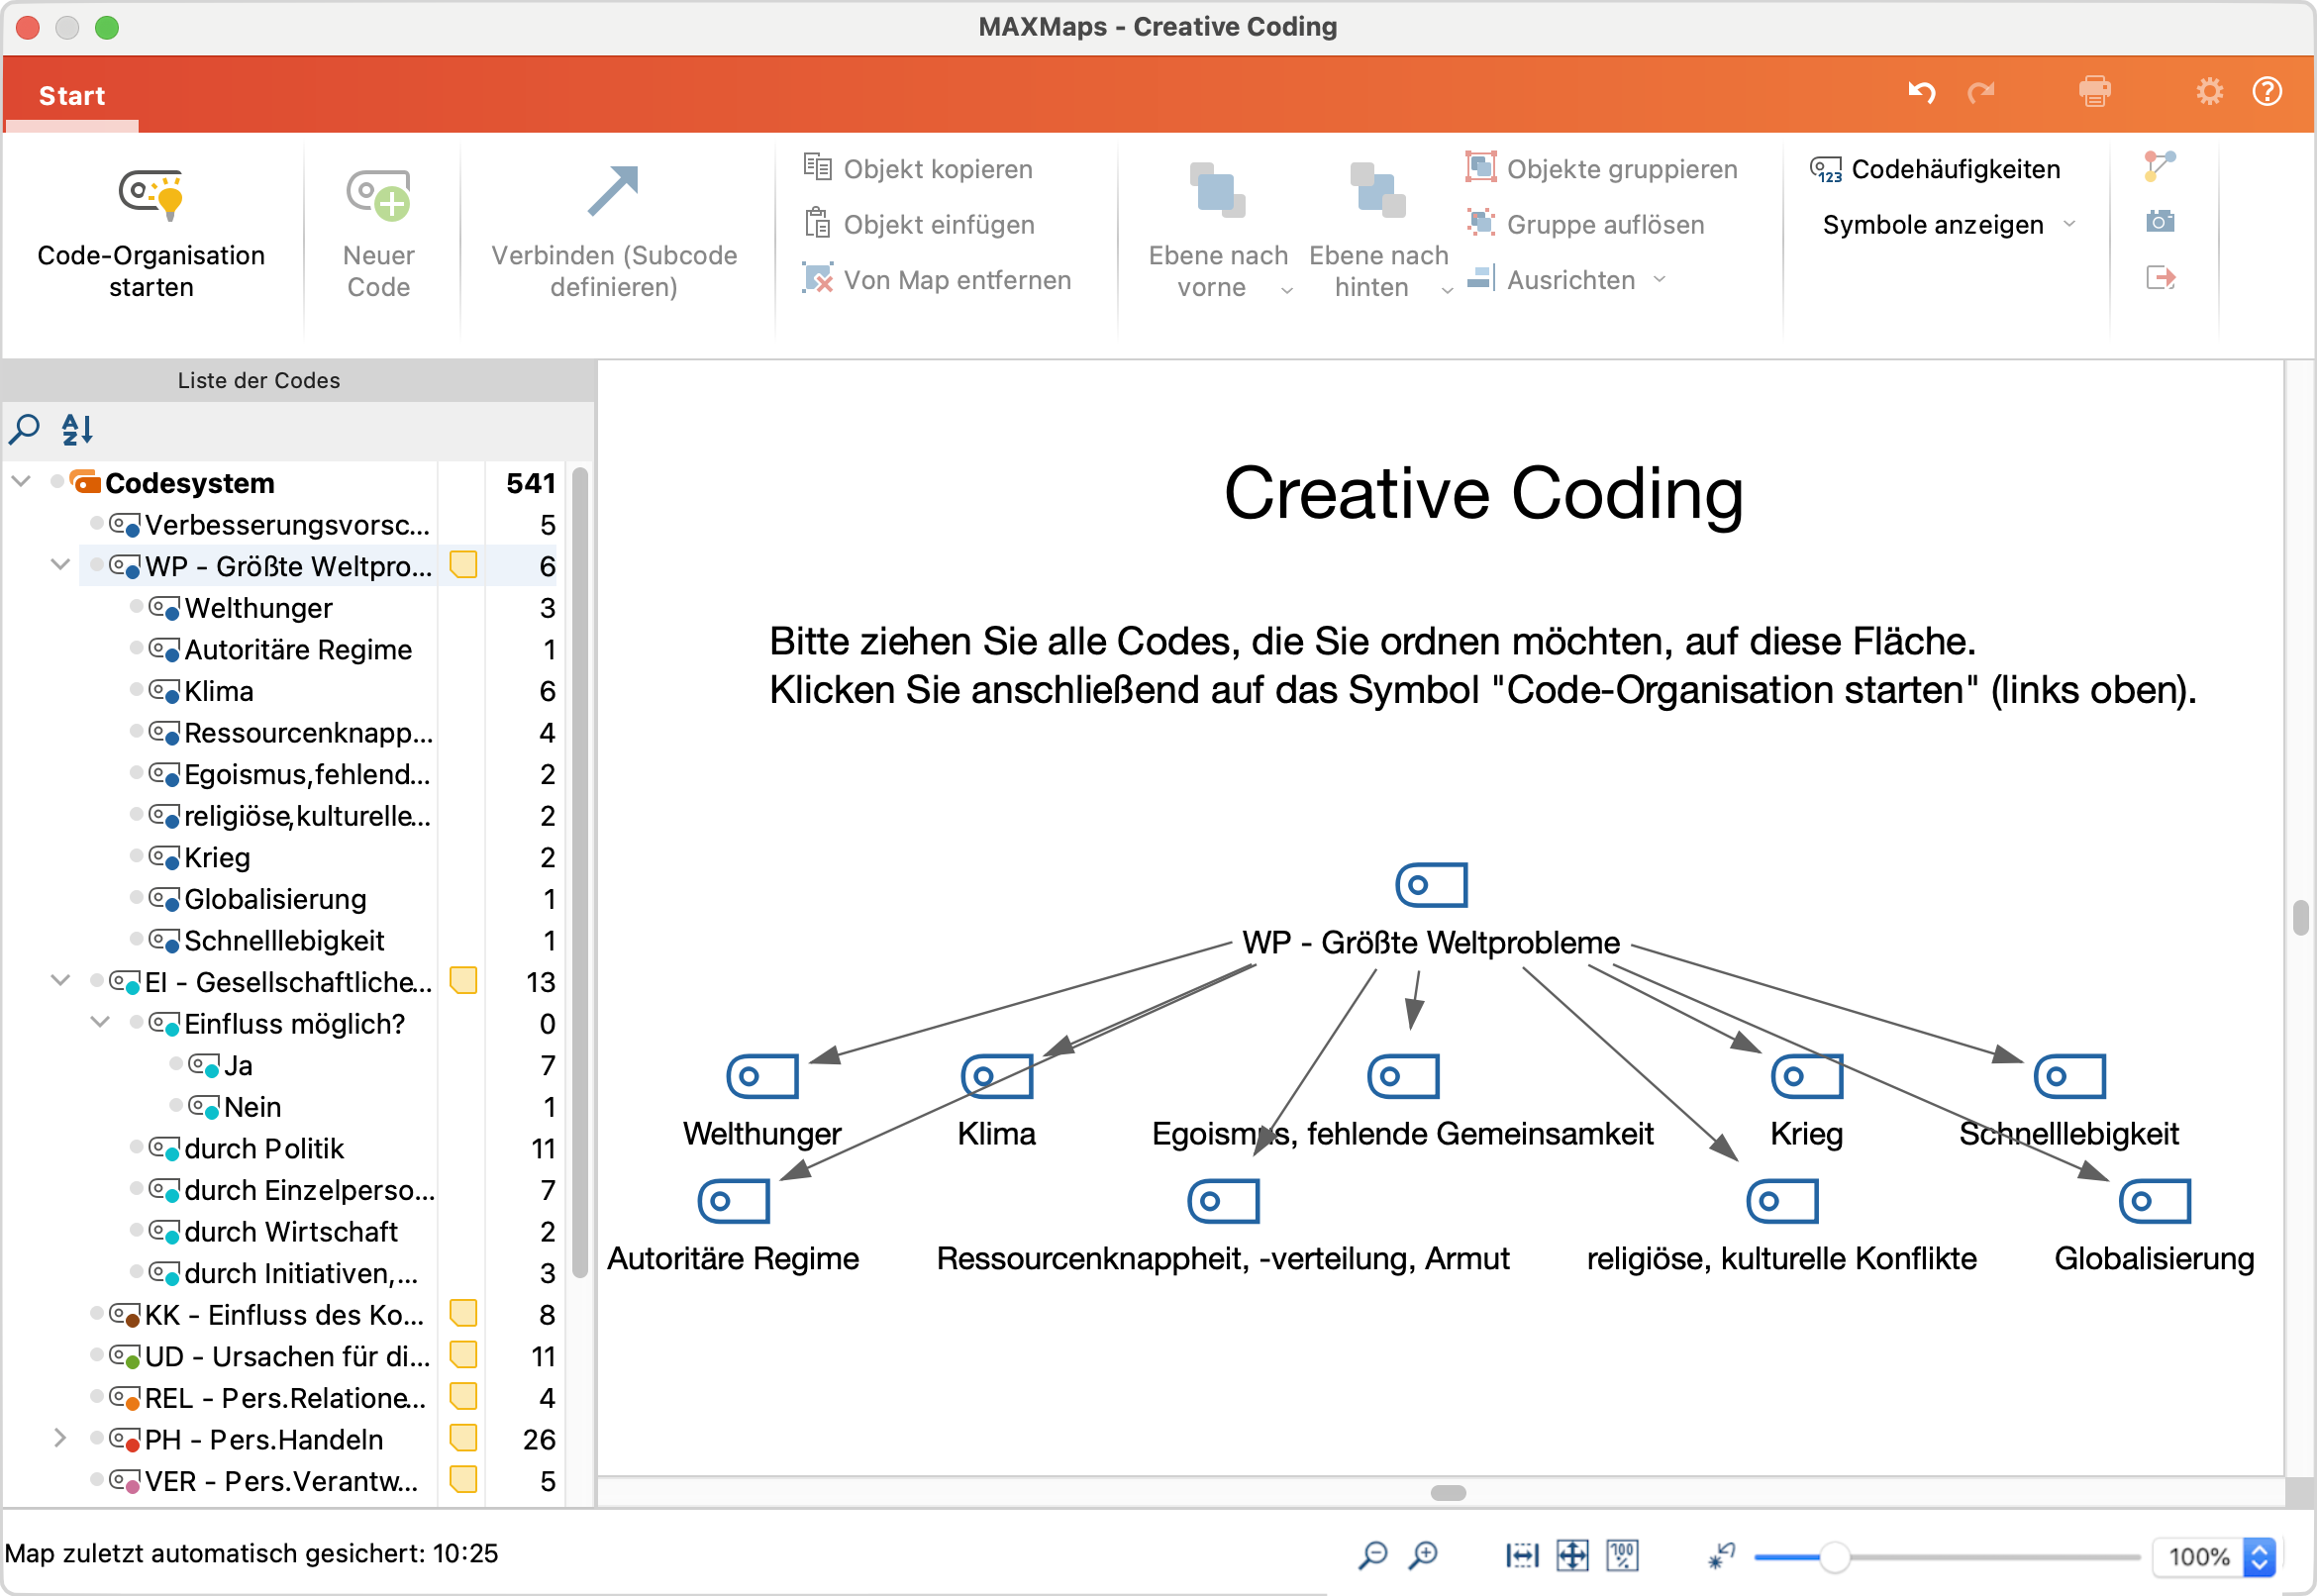2317x1596 pixels.
Task: Open memo of WP - Größte Weltpro...
Action: click(x=463, y=566)
